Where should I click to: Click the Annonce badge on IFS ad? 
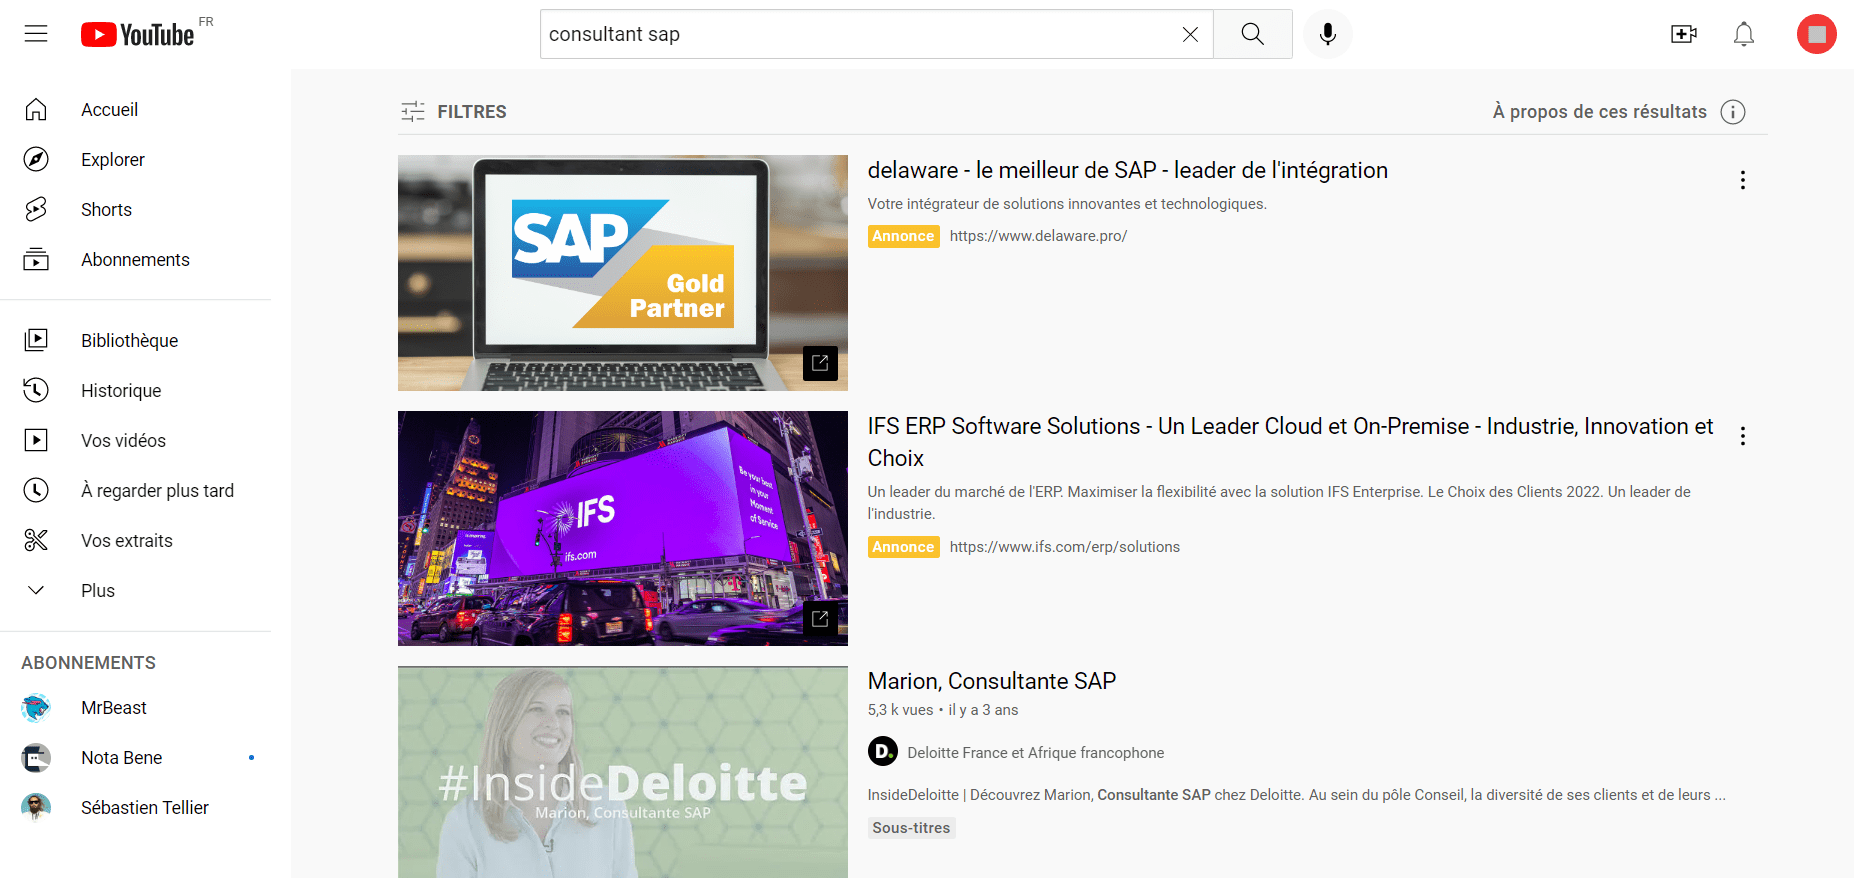coord(903,547)
